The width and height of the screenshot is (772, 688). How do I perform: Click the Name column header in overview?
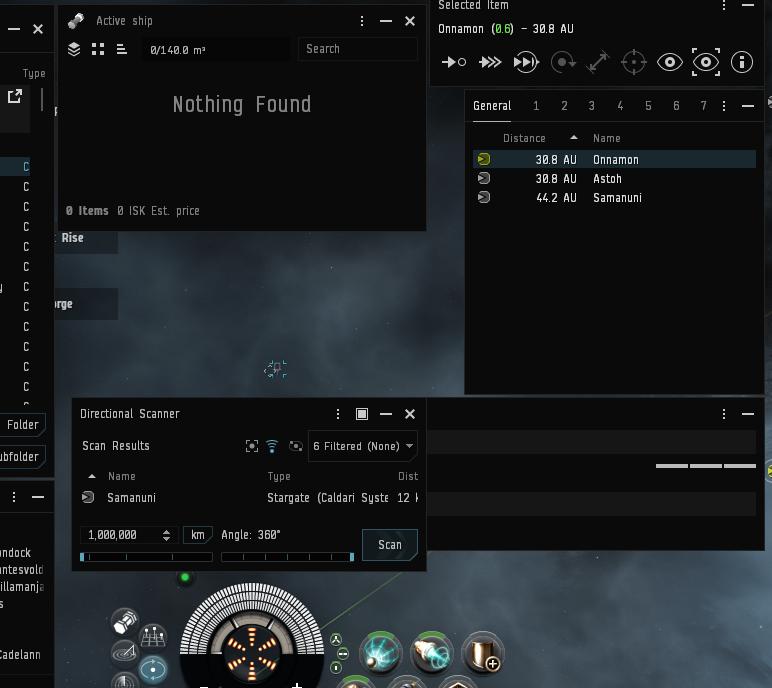pyautogui.click(x=607, y=138)
